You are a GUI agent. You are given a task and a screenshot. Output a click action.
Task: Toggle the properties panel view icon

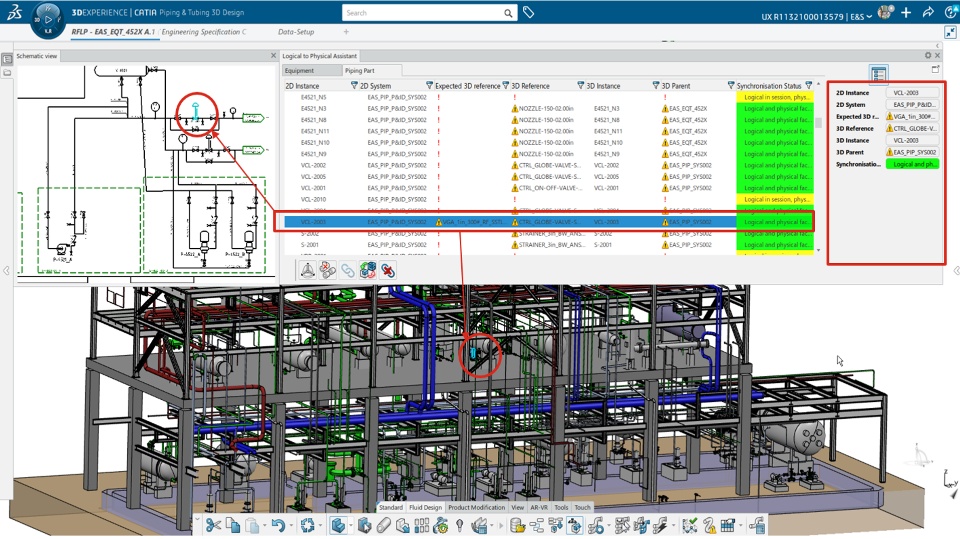coord(879,73)
